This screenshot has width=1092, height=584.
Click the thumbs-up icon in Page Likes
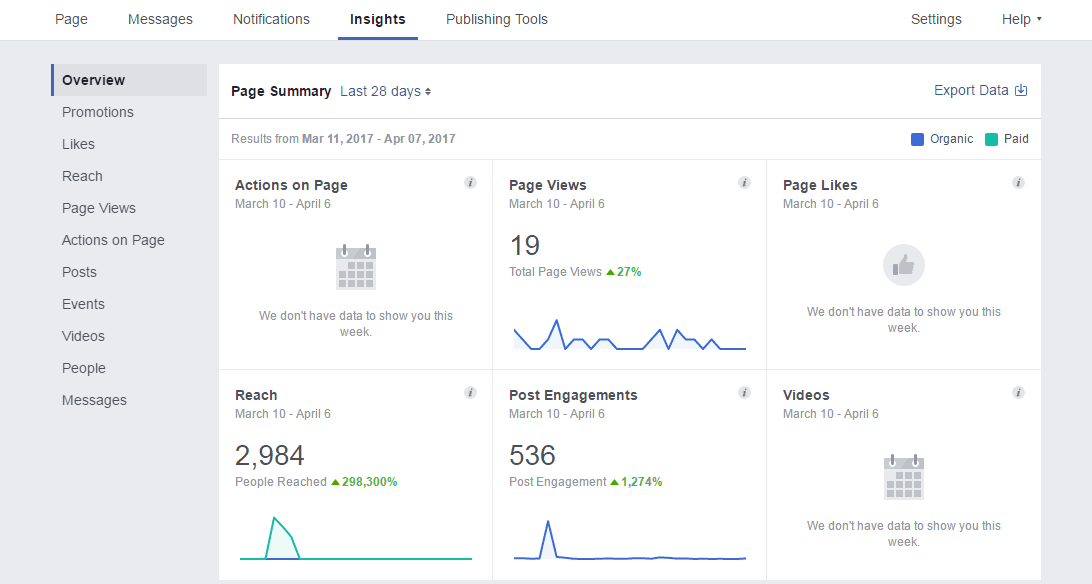click(903, 265)
